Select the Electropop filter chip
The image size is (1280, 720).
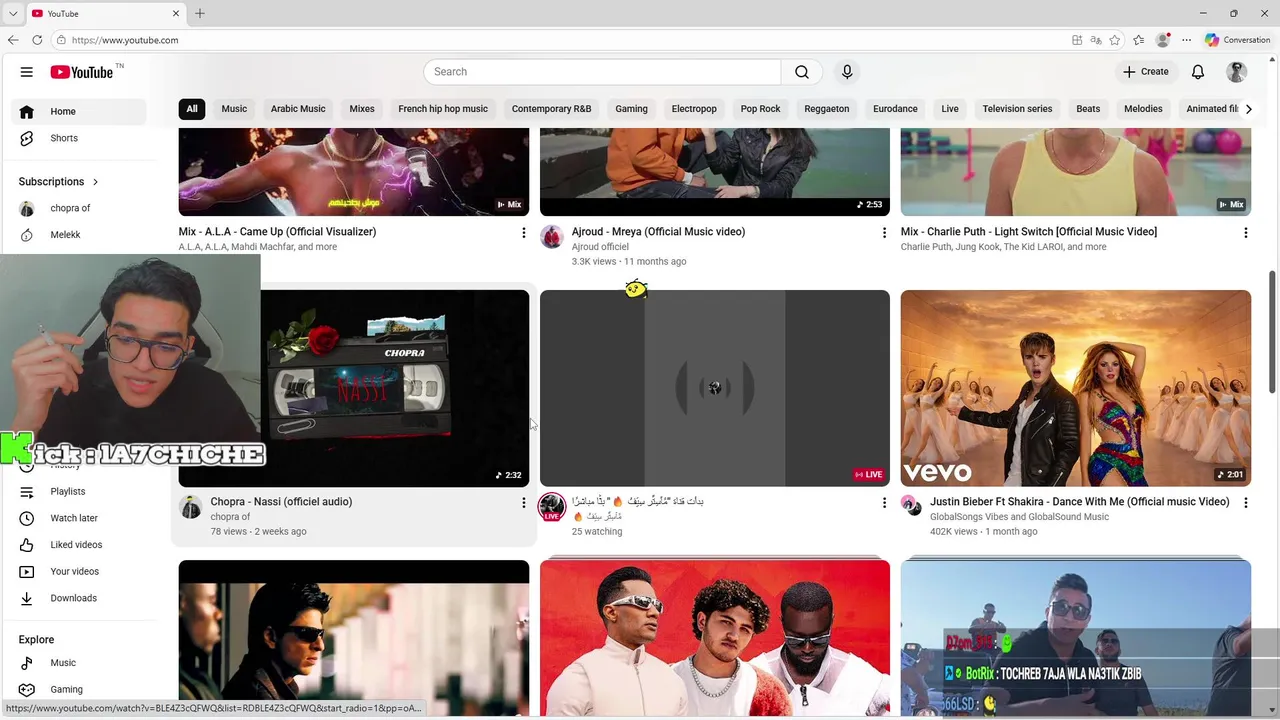694,109
